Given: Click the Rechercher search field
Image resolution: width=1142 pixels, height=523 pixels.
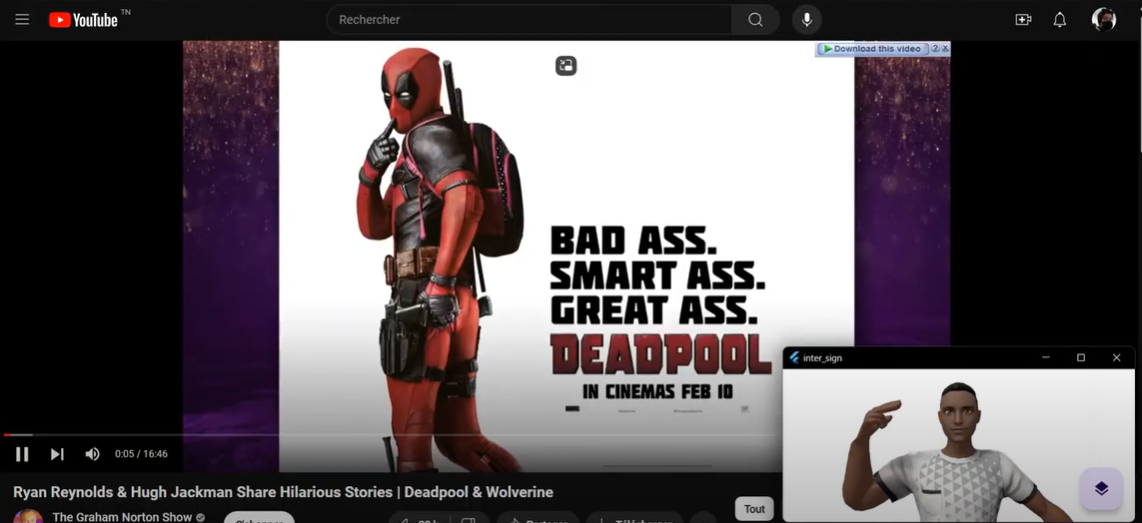Looking at the screenshot, I should tap(529, 20).
